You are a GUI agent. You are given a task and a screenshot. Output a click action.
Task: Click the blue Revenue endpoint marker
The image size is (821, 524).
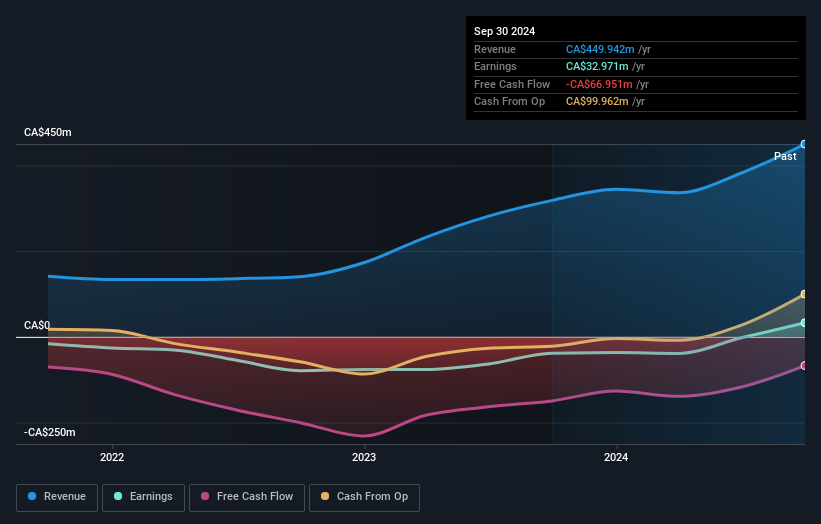804,144
